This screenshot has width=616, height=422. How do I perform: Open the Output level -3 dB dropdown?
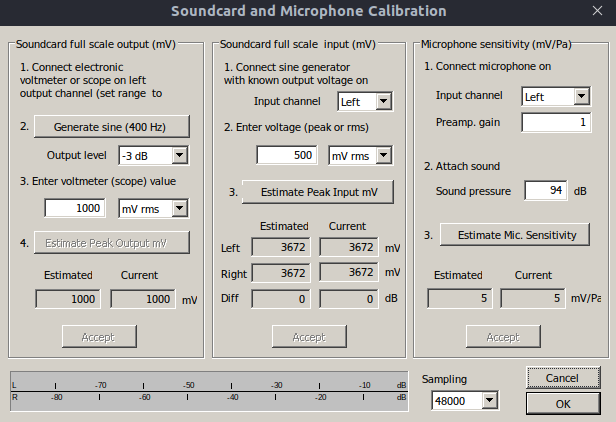click(153, 156)
